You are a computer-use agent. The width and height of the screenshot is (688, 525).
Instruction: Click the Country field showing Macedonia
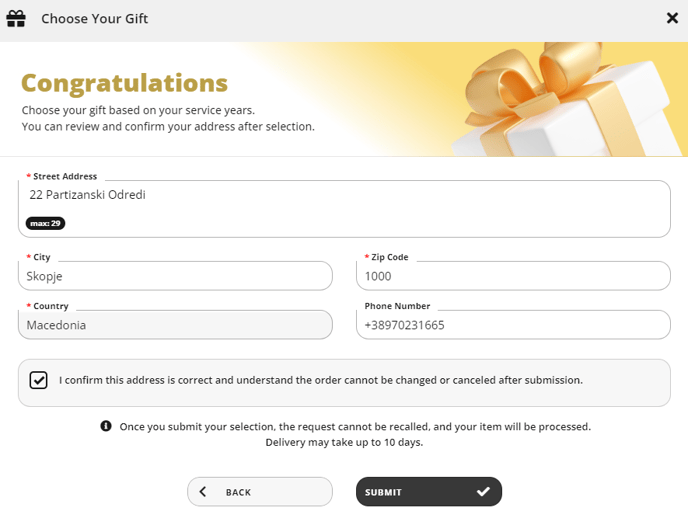[x=175, y=325]
